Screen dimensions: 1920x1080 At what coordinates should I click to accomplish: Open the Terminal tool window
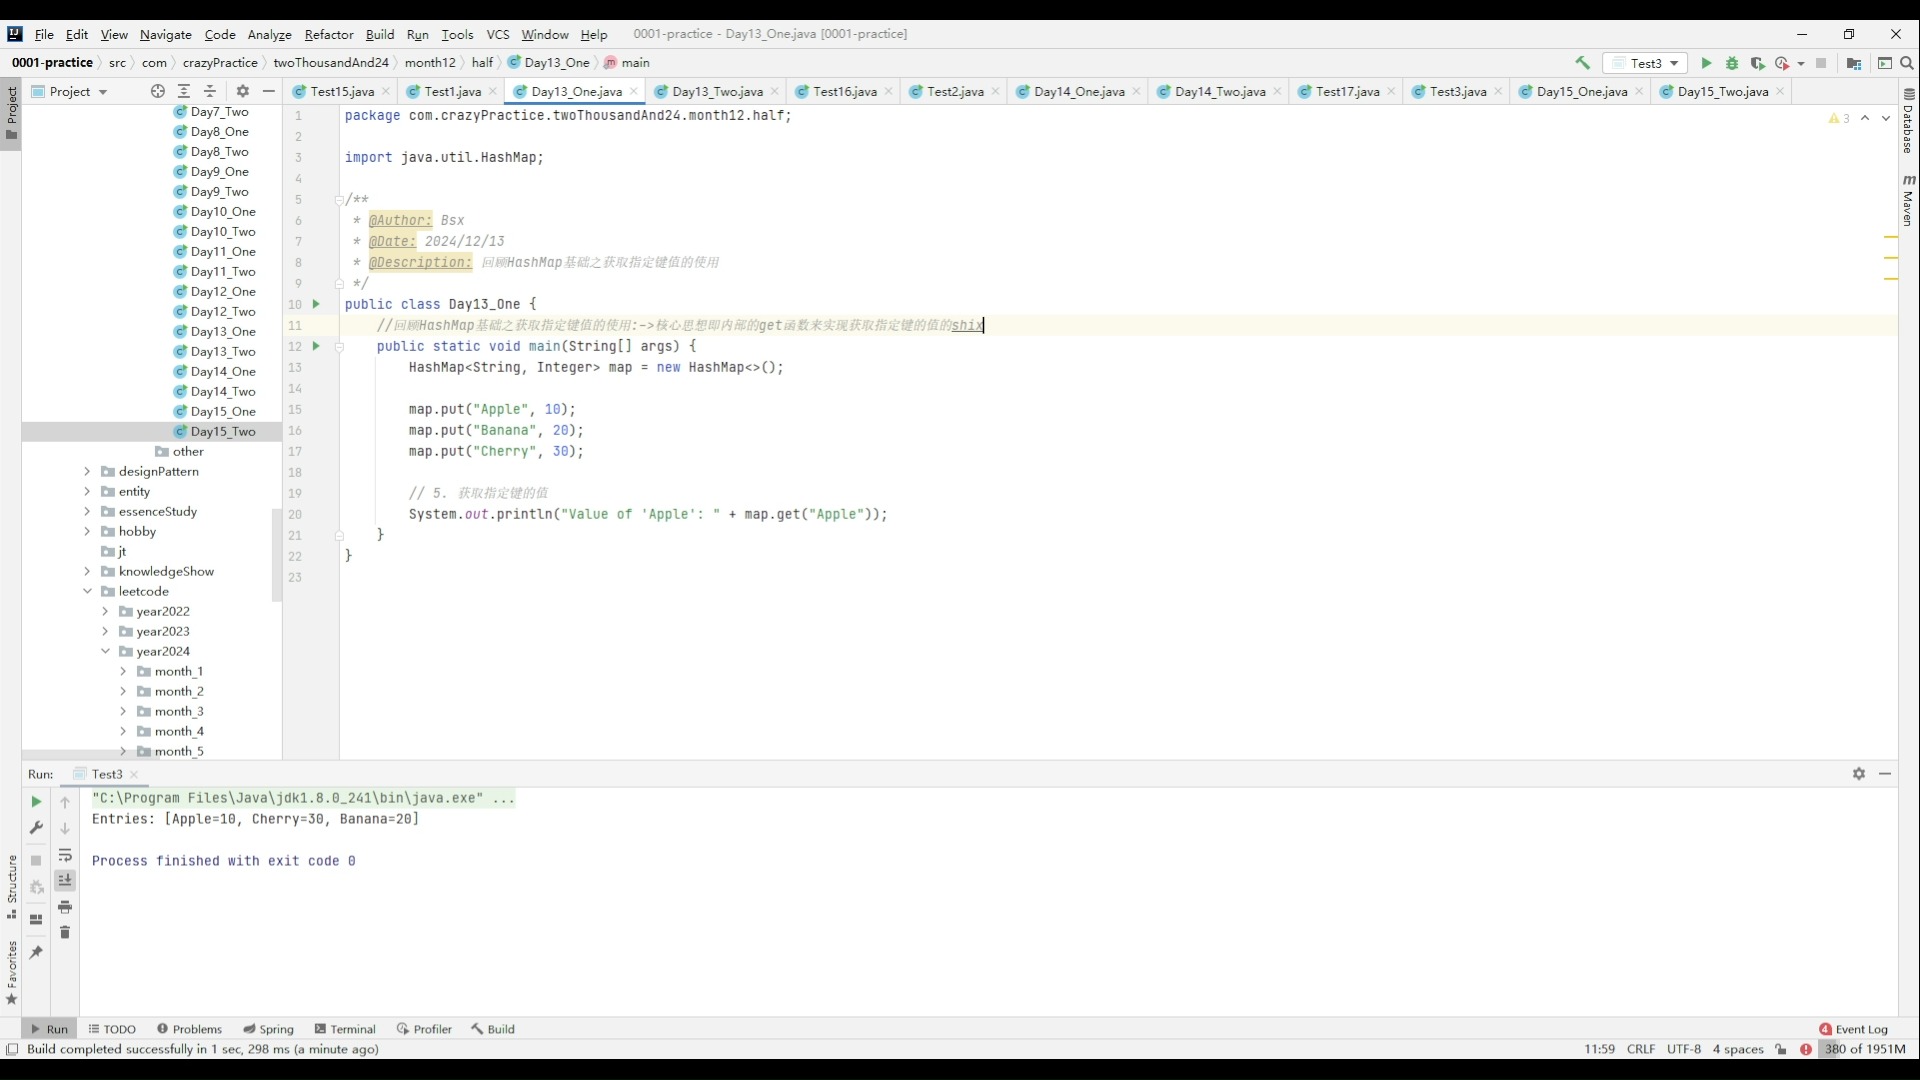pos(345,1029)
